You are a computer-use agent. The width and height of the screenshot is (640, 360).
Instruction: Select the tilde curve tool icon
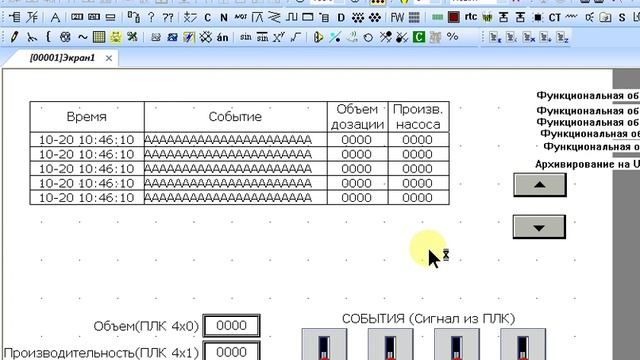coord(82,37)
